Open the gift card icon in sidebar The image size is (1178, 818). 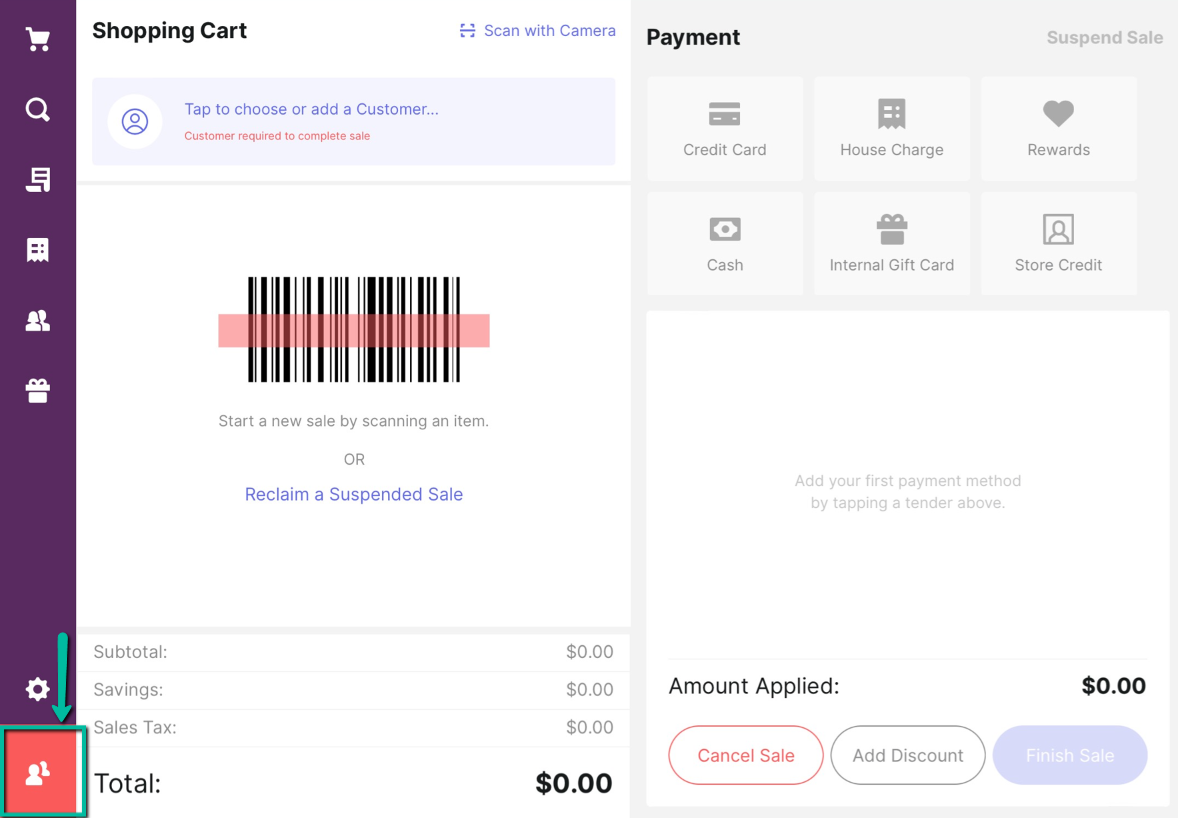(x=38, y=391)
